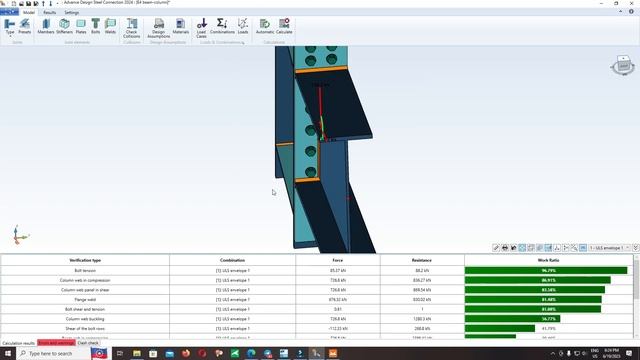
Task: Click the new document icon in title bar
Action: tap(14, 3)
